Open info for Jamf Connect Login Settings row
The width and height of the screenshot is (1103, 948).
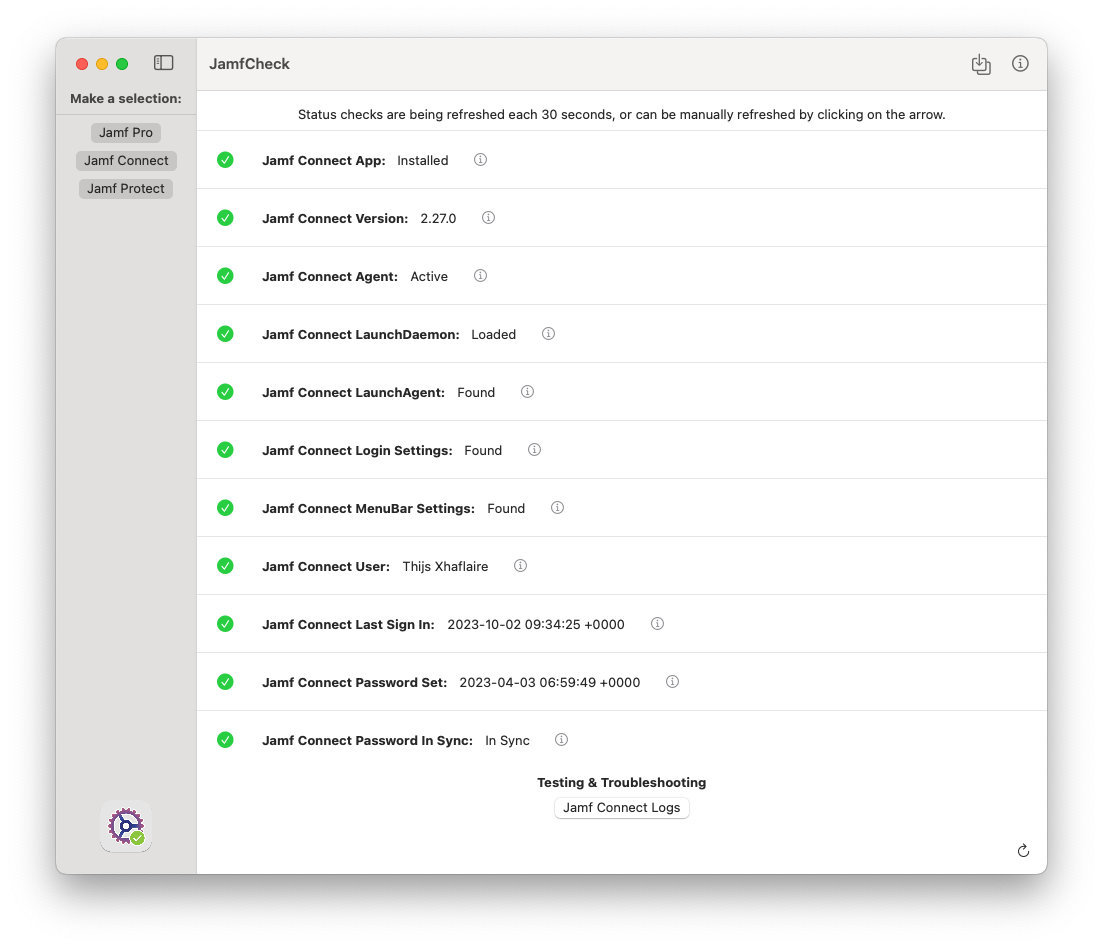pyautogui.click(x=535, y=450)
